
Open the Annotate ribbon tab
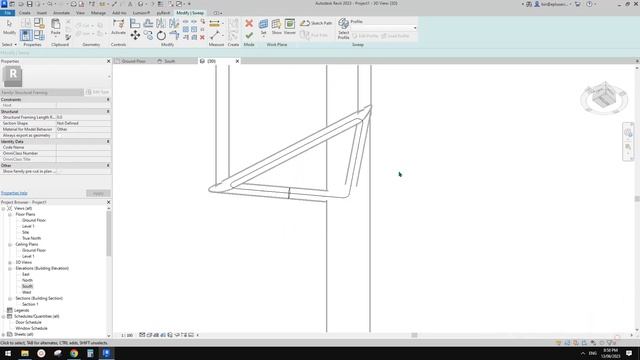click(61, 13)
